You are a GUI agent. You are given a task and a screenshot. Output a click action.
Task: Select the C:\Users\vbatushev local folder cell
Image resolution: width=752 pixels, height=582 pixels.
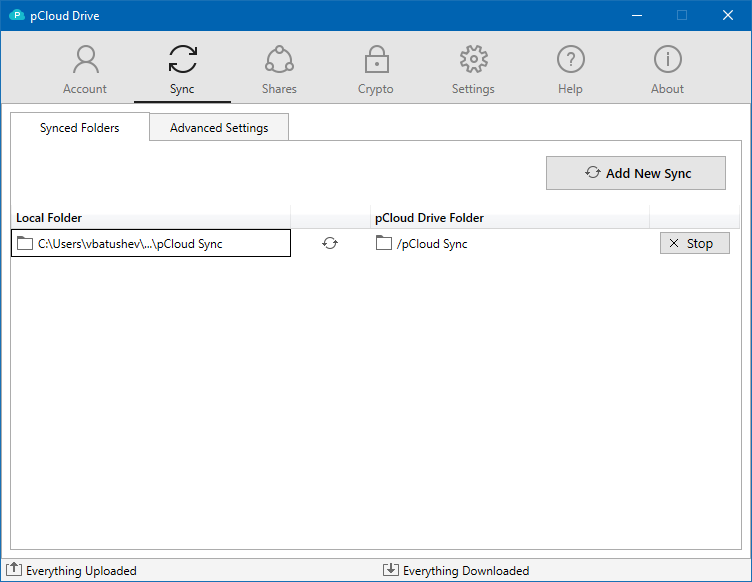(x=151, y=243)
